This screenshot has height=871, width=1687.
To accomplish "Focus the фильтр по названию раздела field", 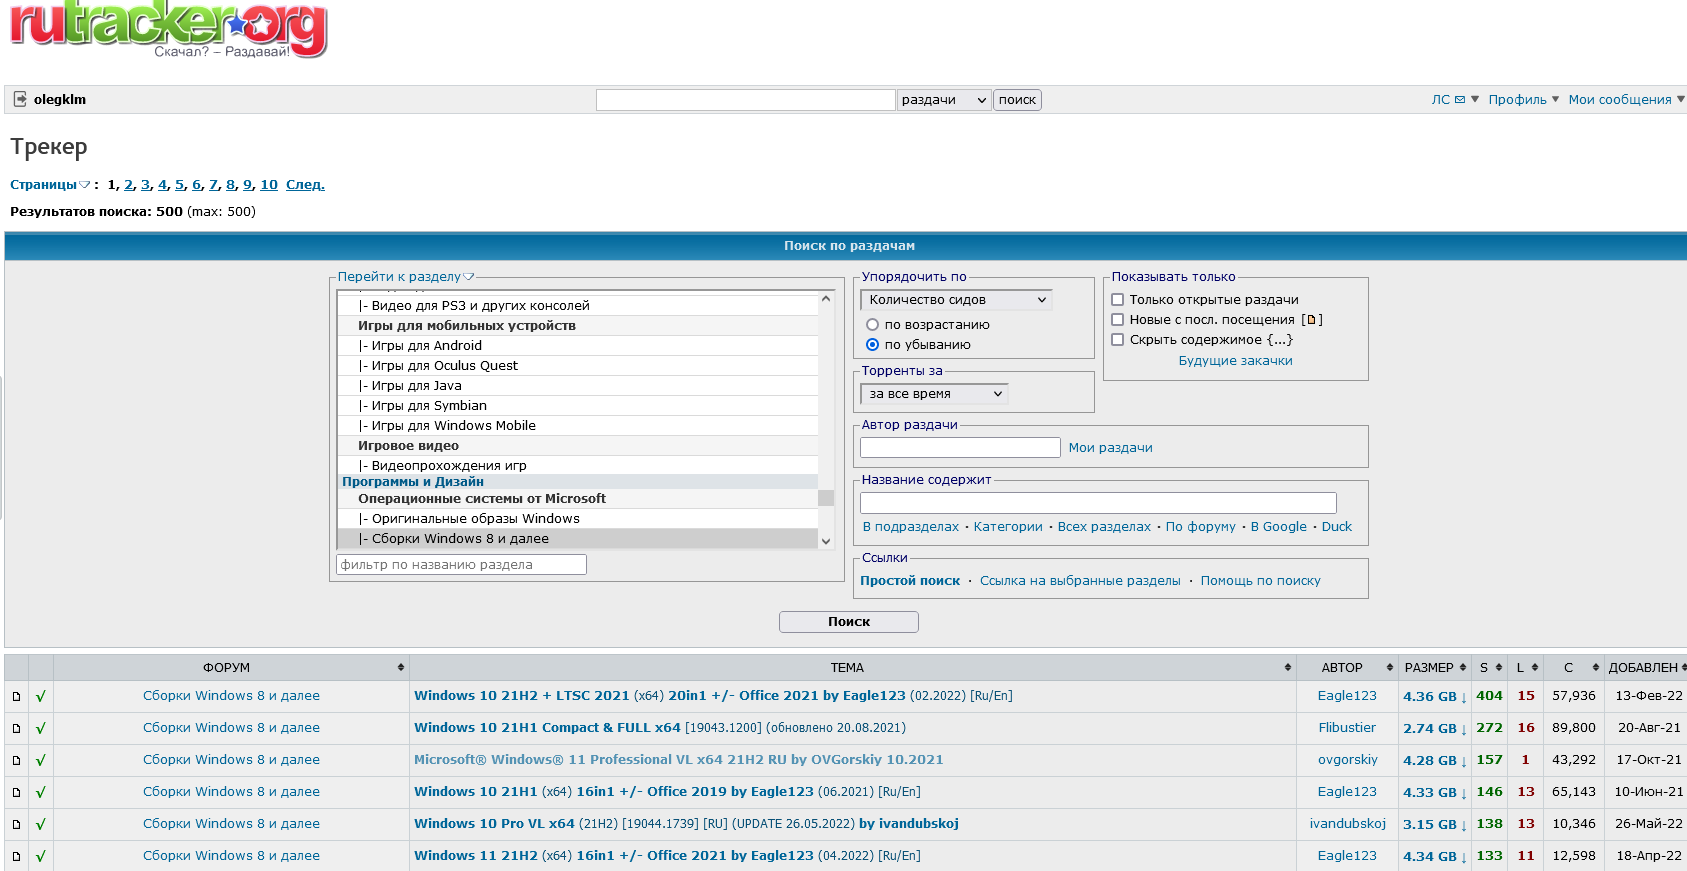I will (x=461, y=565).
